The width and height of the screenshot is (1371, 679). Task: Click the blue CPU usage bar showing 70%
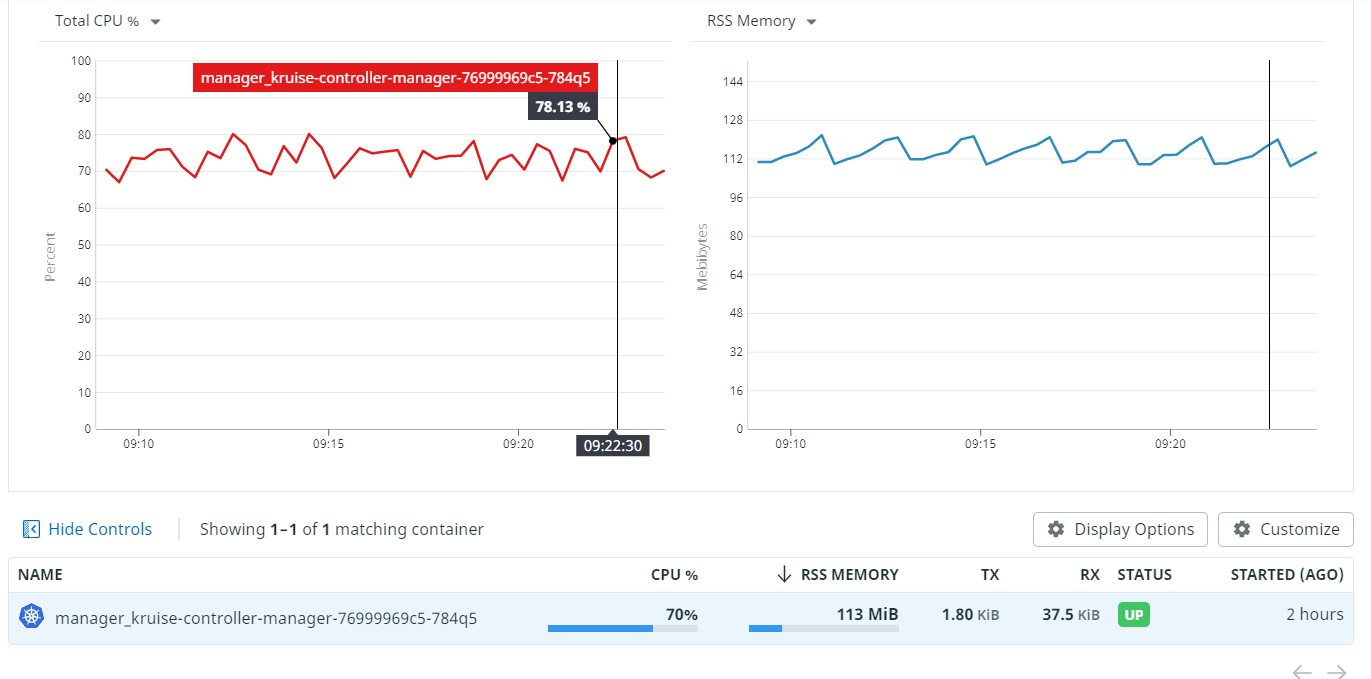tap(599, 629)
